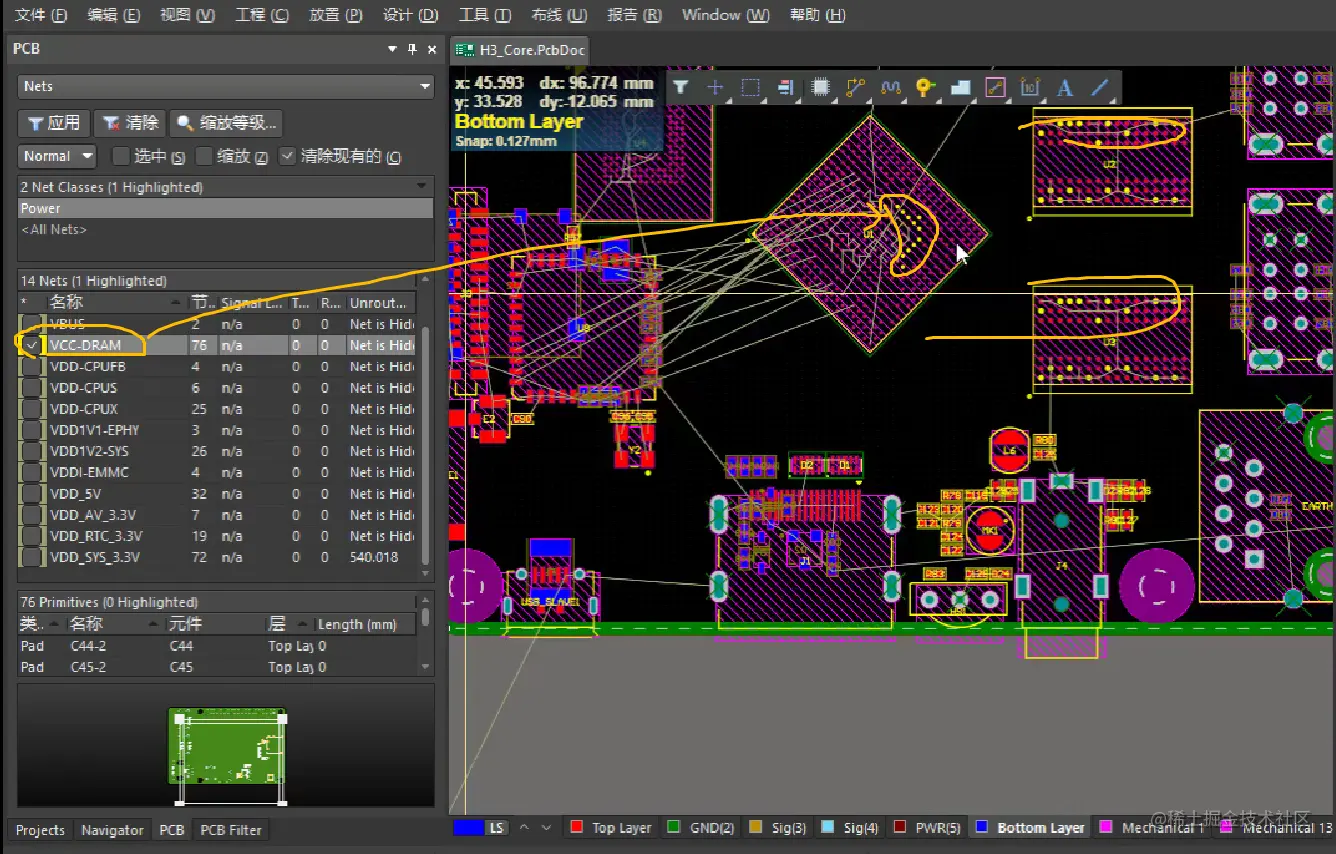Uncheck the 清除现有的 (C) checkbox

(288, 156)
